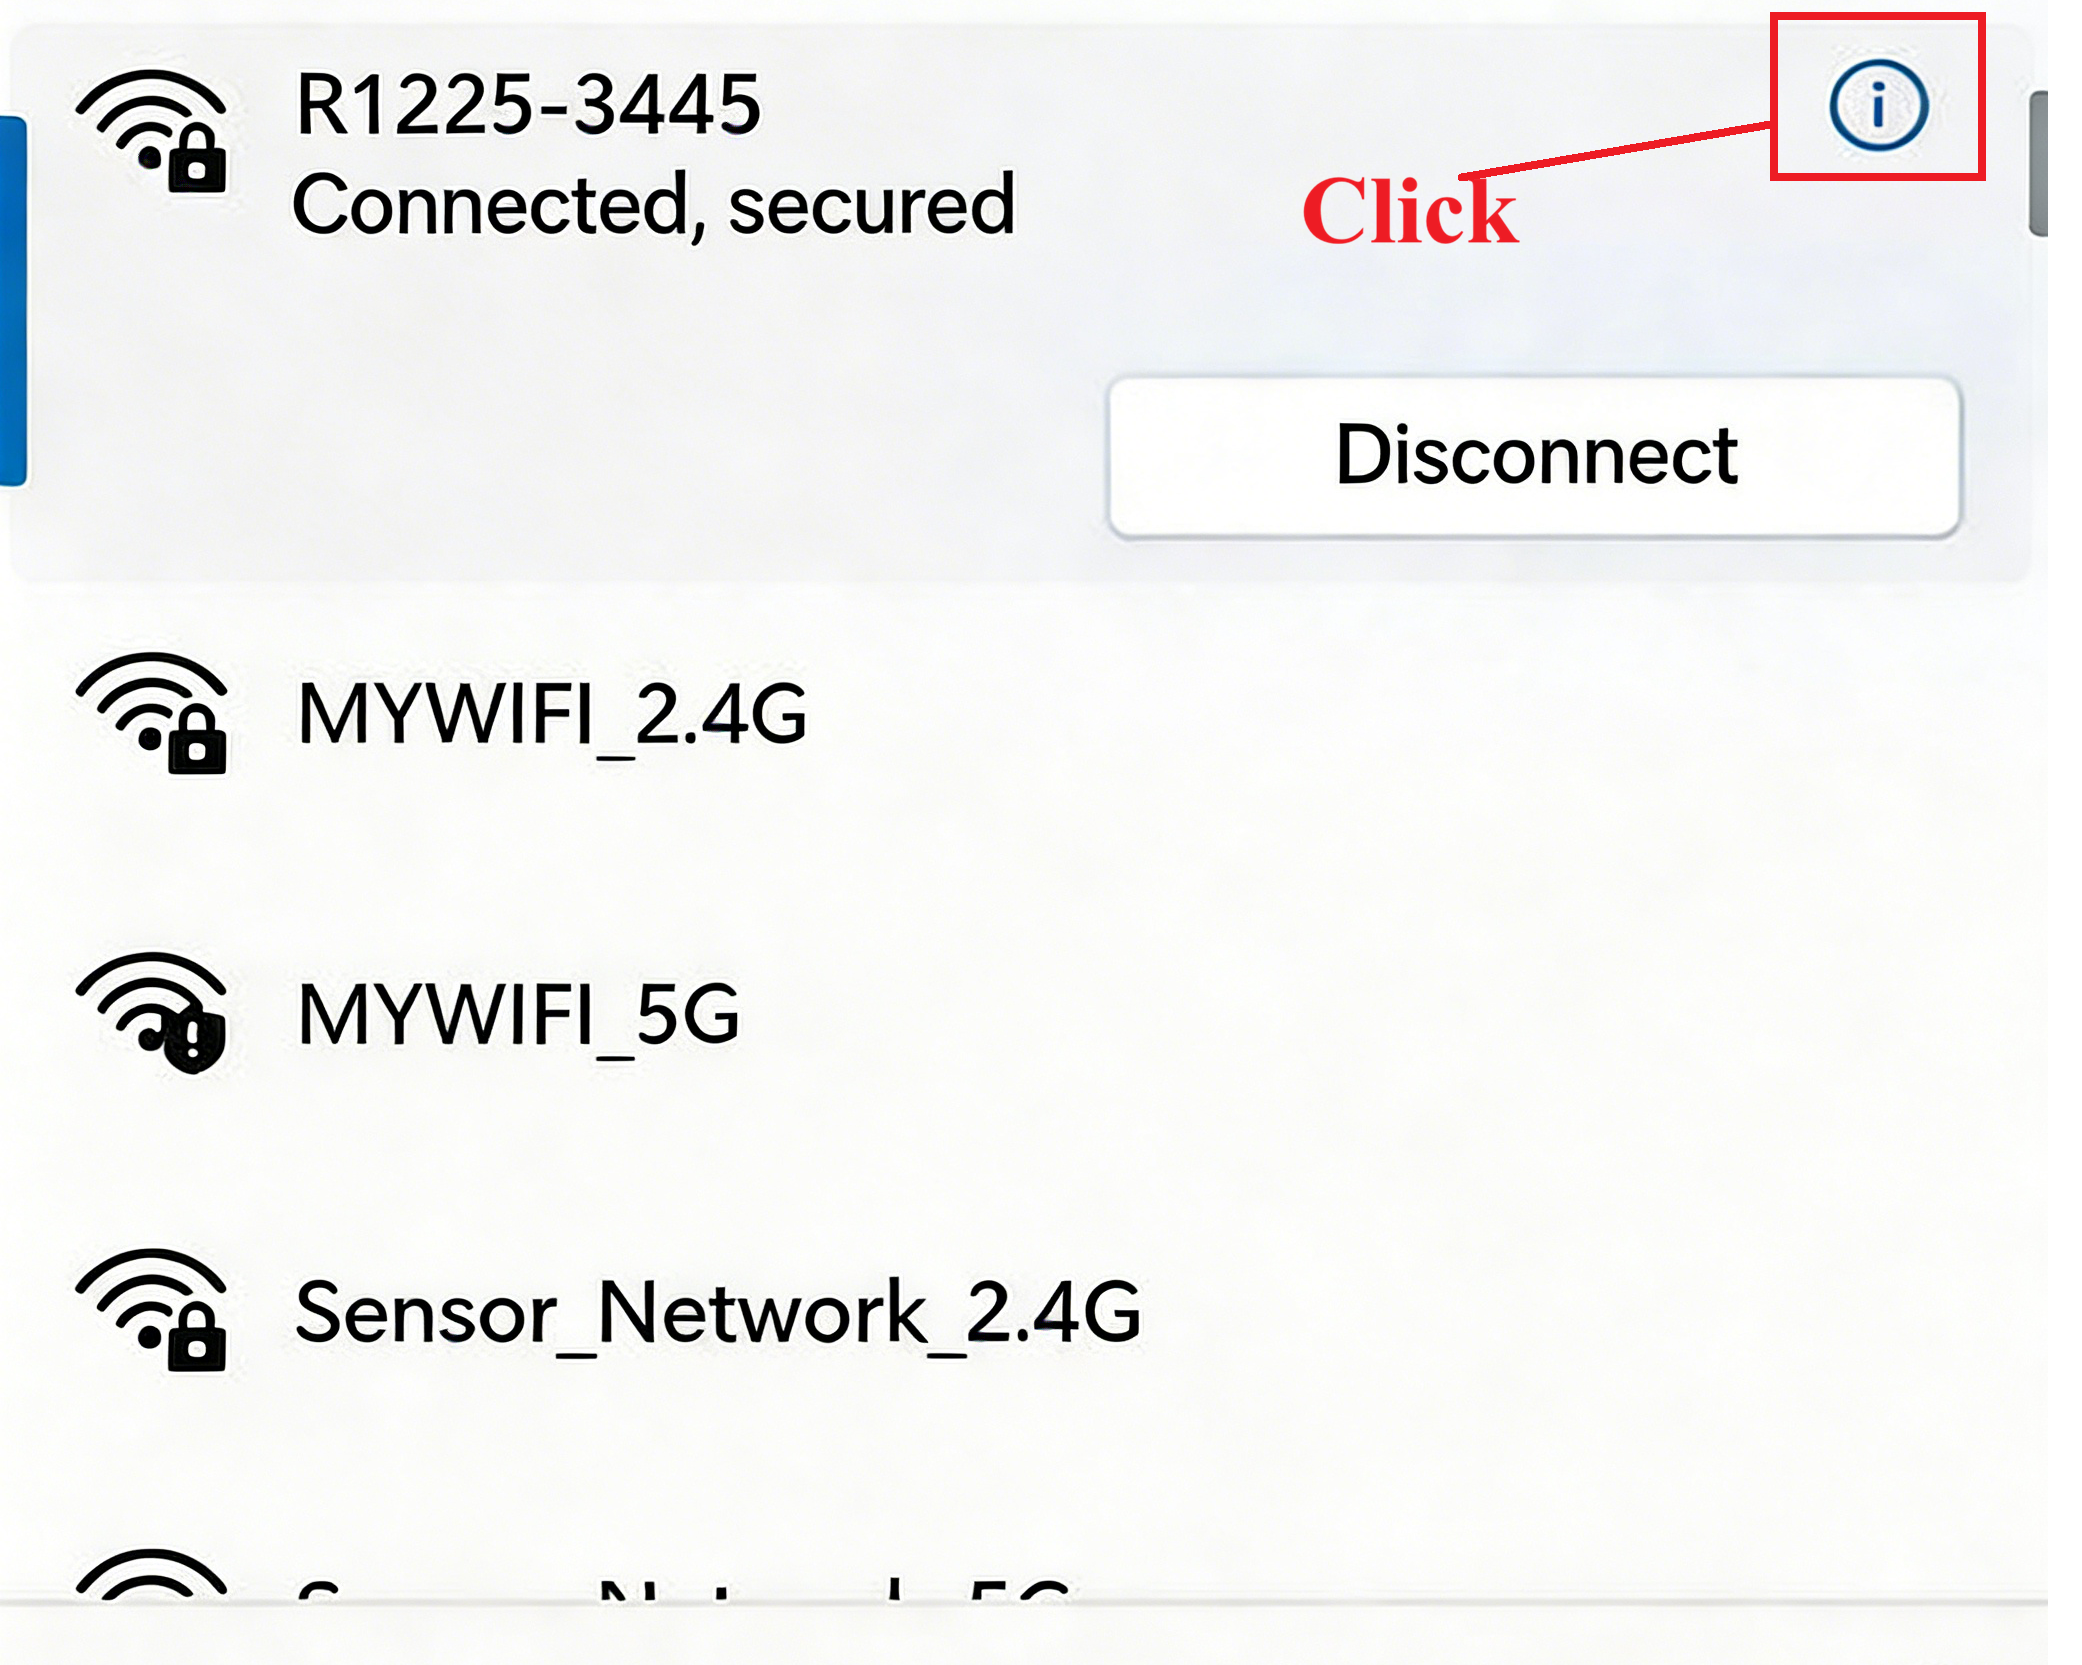The width and height of the screenshot is (2082, 1665).
Task: Click the lock badge on R1225-3445 icon
Action: coord(198,160)
